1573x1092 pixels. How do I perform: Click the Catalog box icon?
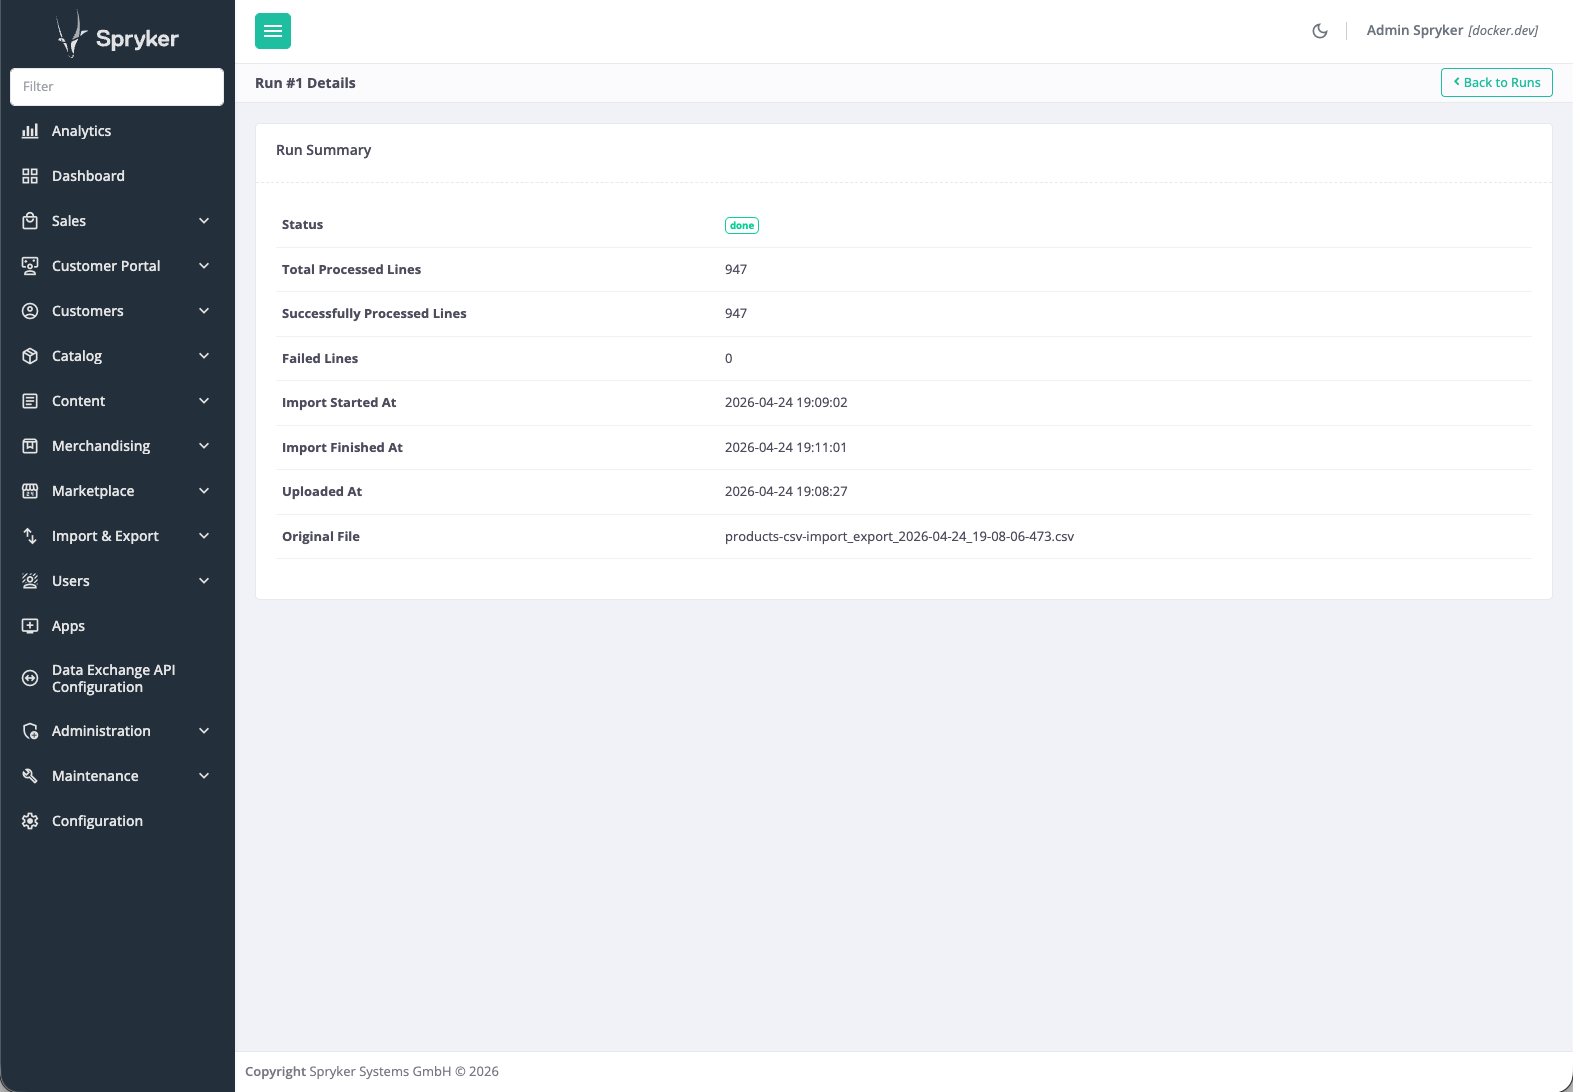point(30,356)
